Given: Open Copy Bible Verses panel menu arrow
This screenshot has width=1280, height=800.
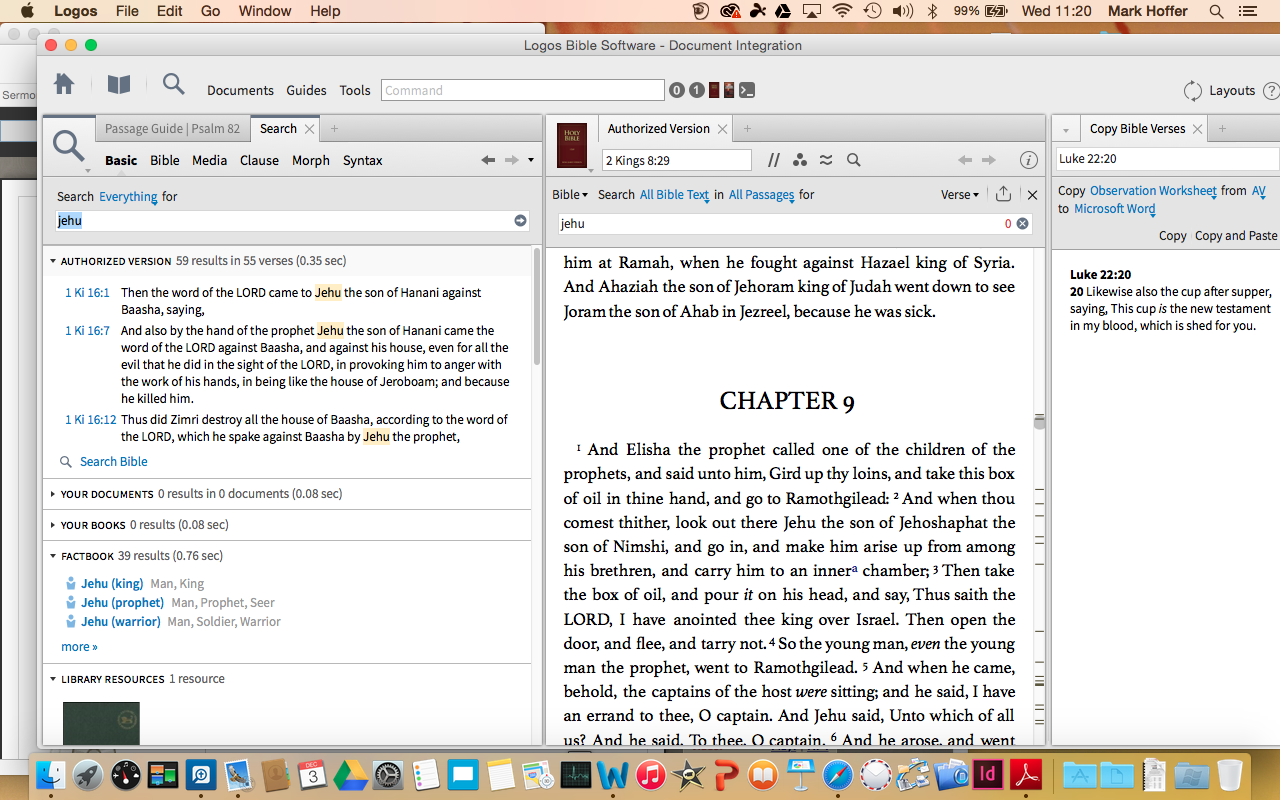Looking at the screenshot, I should (x=1065, y=130).
